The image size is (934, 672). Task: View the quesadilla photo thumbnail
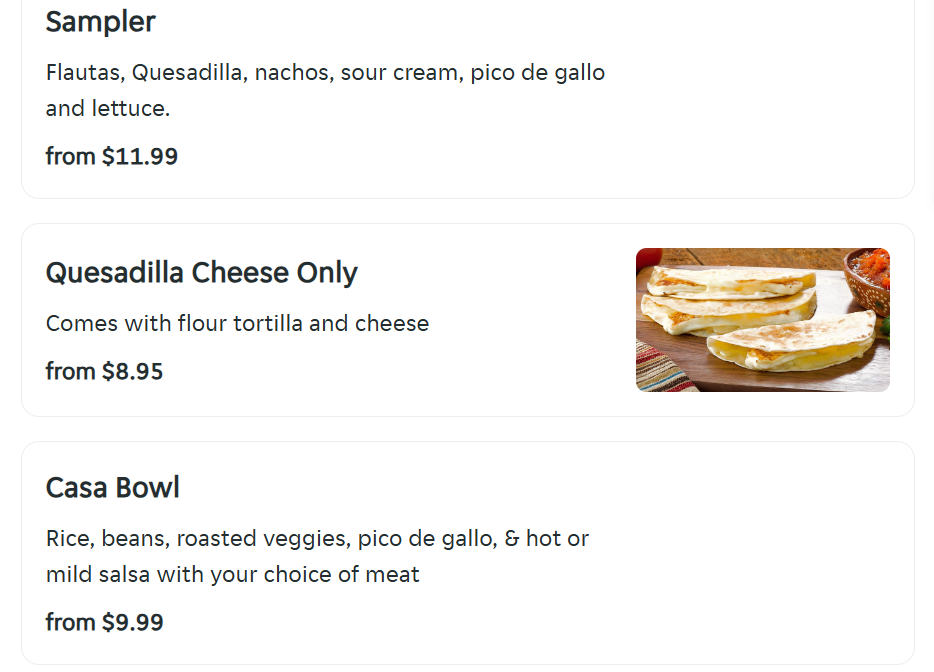762,320
